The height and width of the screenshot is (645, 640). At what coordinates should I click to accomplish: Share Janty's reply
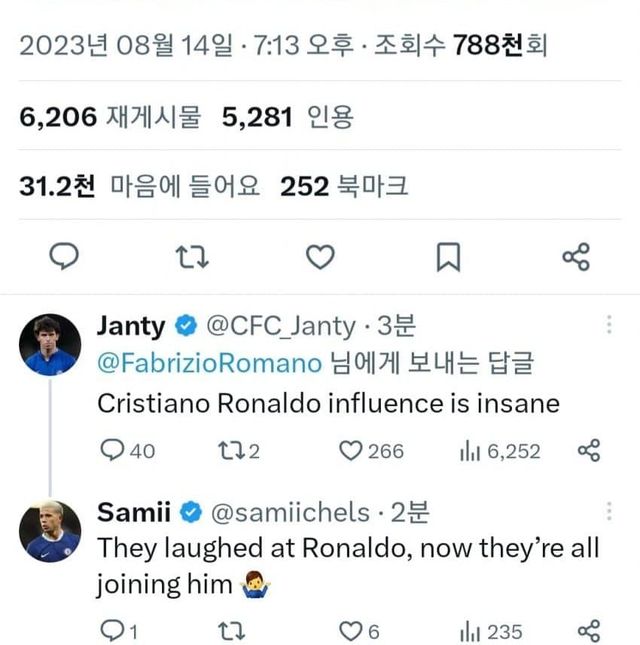click(589, 451)
